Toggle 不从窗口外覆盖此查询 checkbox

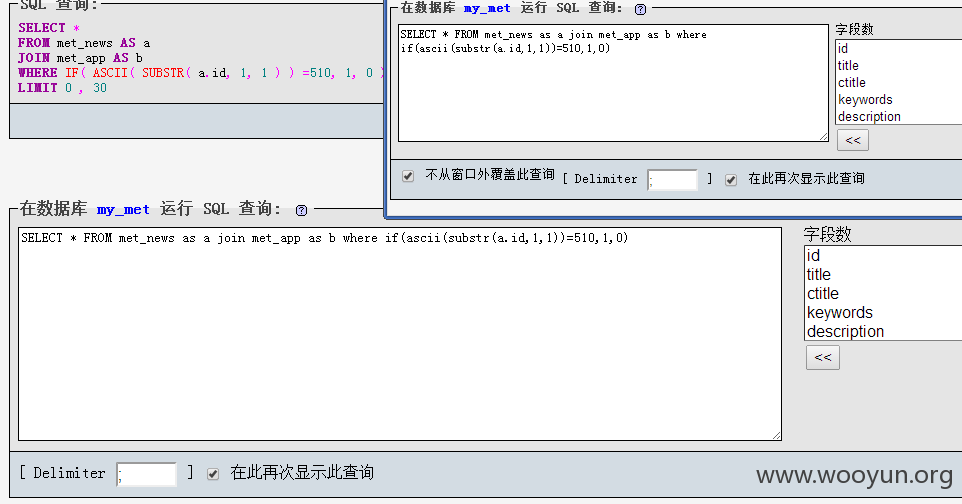click(408, 176)
